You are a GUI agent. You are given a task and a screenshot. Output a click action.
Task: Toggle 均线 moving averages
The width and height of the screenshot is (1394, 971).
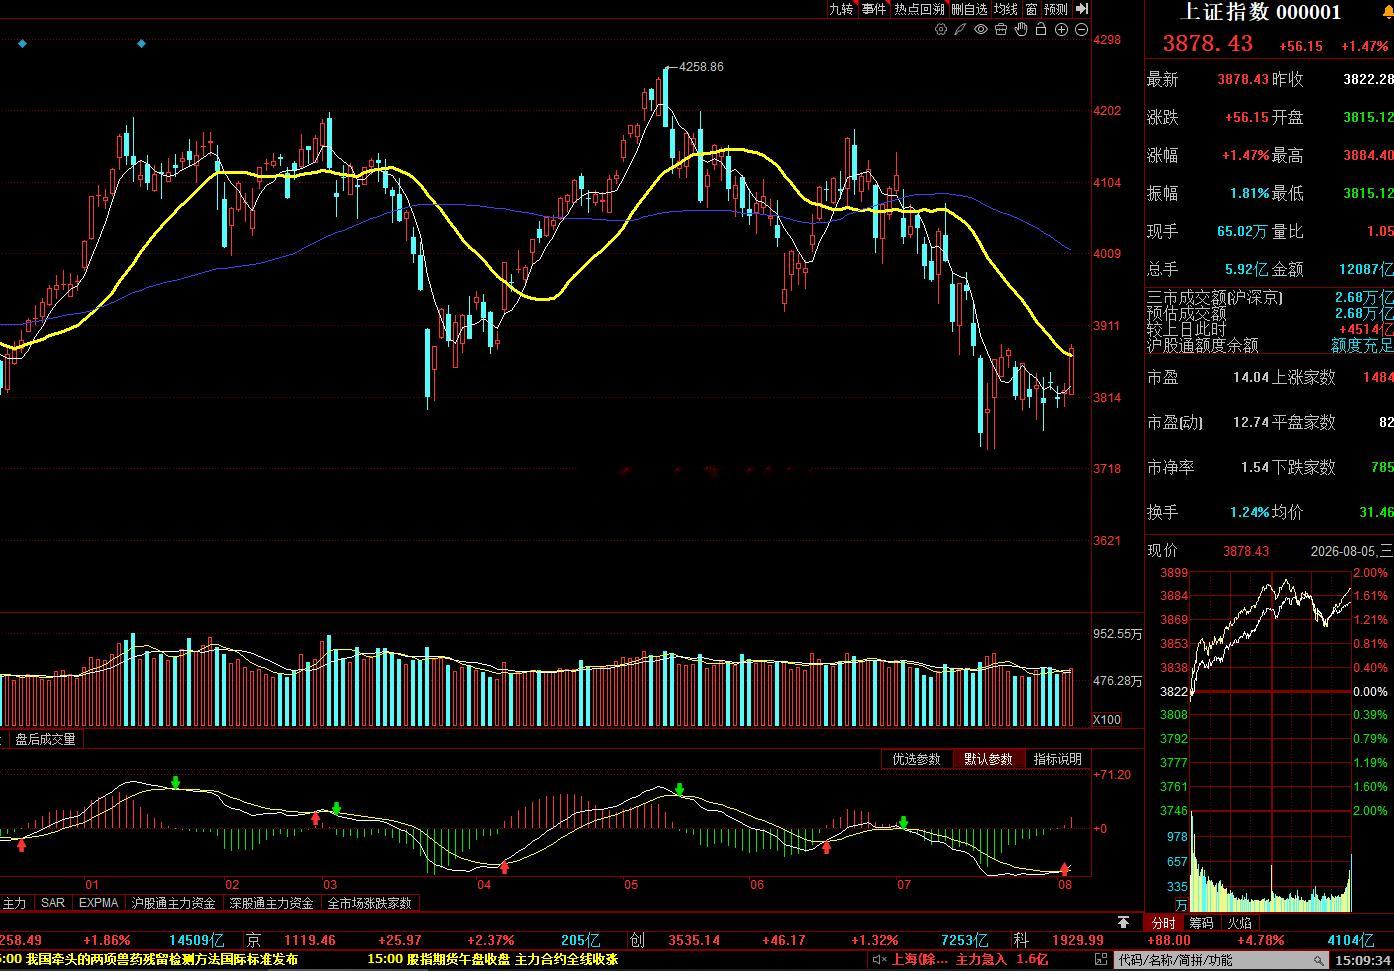[x=1005, y=9]
